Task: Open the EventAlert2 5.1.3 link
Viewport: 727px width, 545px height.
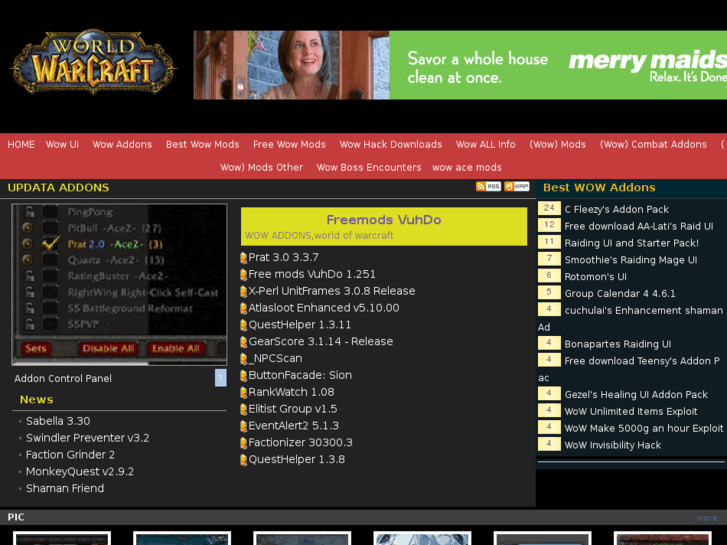Action: click(x=293, y=425)
